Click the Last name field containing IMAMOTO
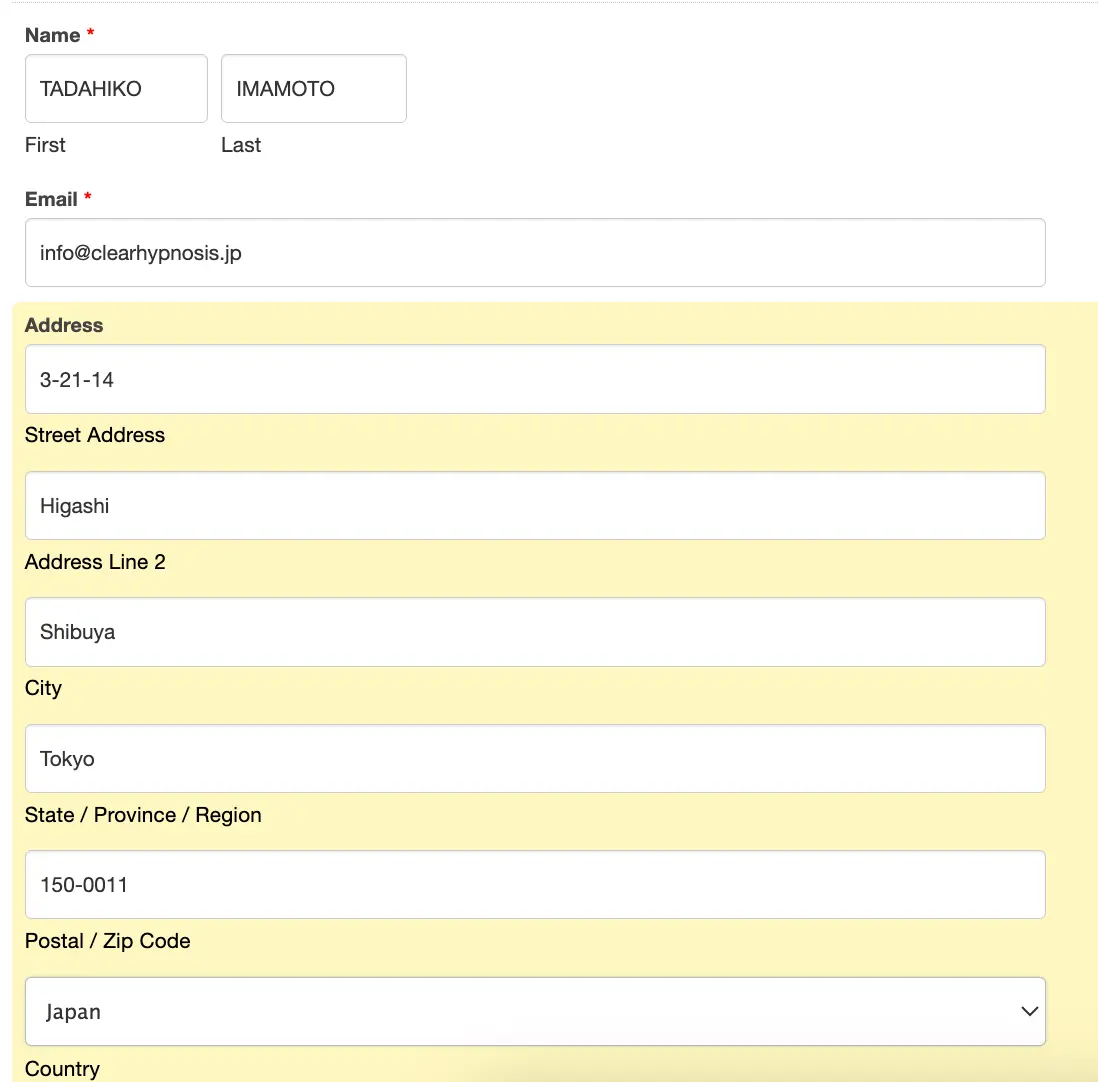The height and width of the screenshot is (1082, 1098). (313, 89)
